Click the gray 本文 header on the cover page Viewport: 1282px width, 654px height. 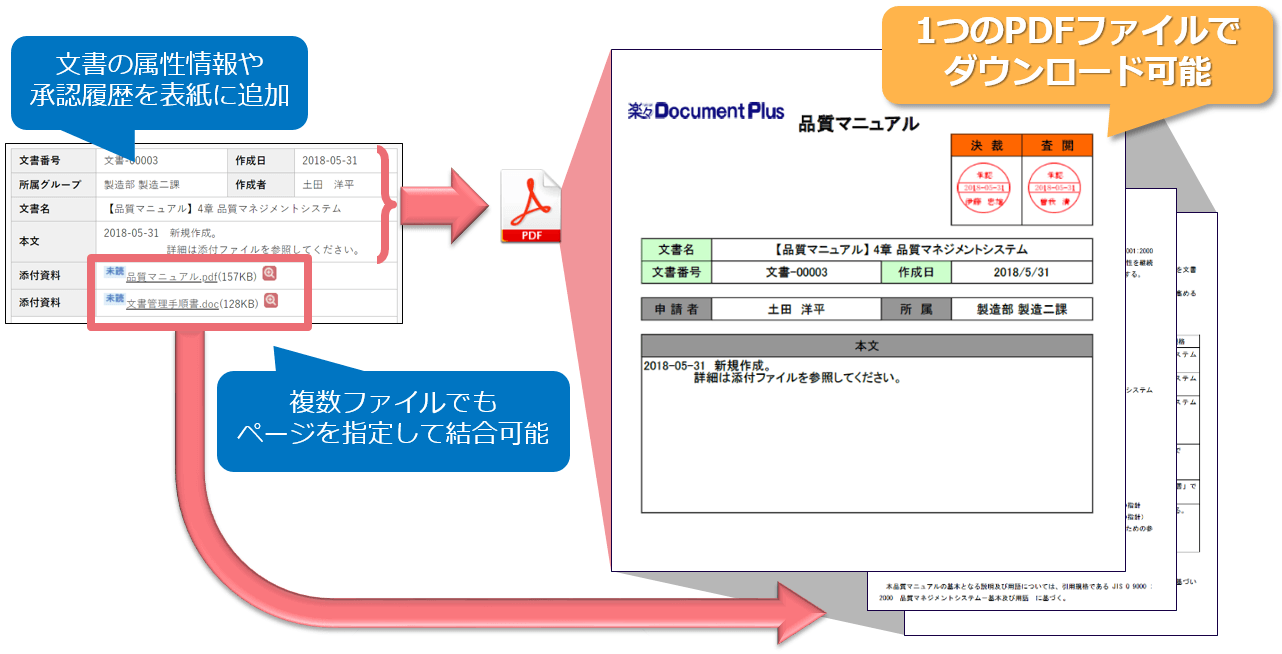click(867, 345)
